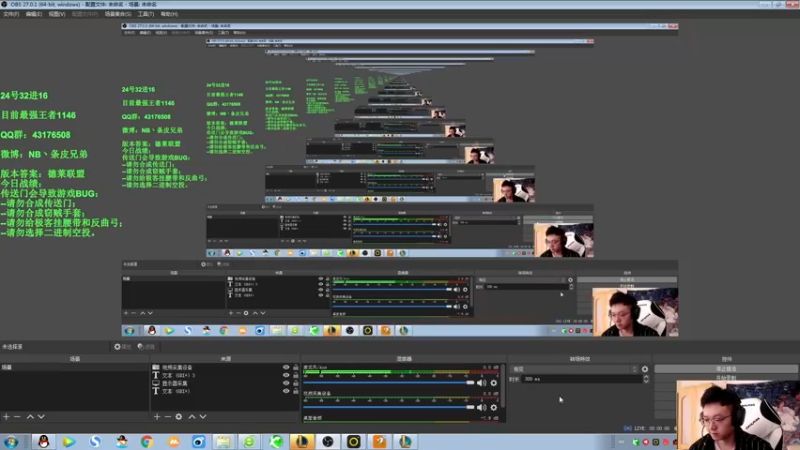Open the scene transition type dropdown
Viewport: 800px width, 450px height.
[x=575, y=369]
